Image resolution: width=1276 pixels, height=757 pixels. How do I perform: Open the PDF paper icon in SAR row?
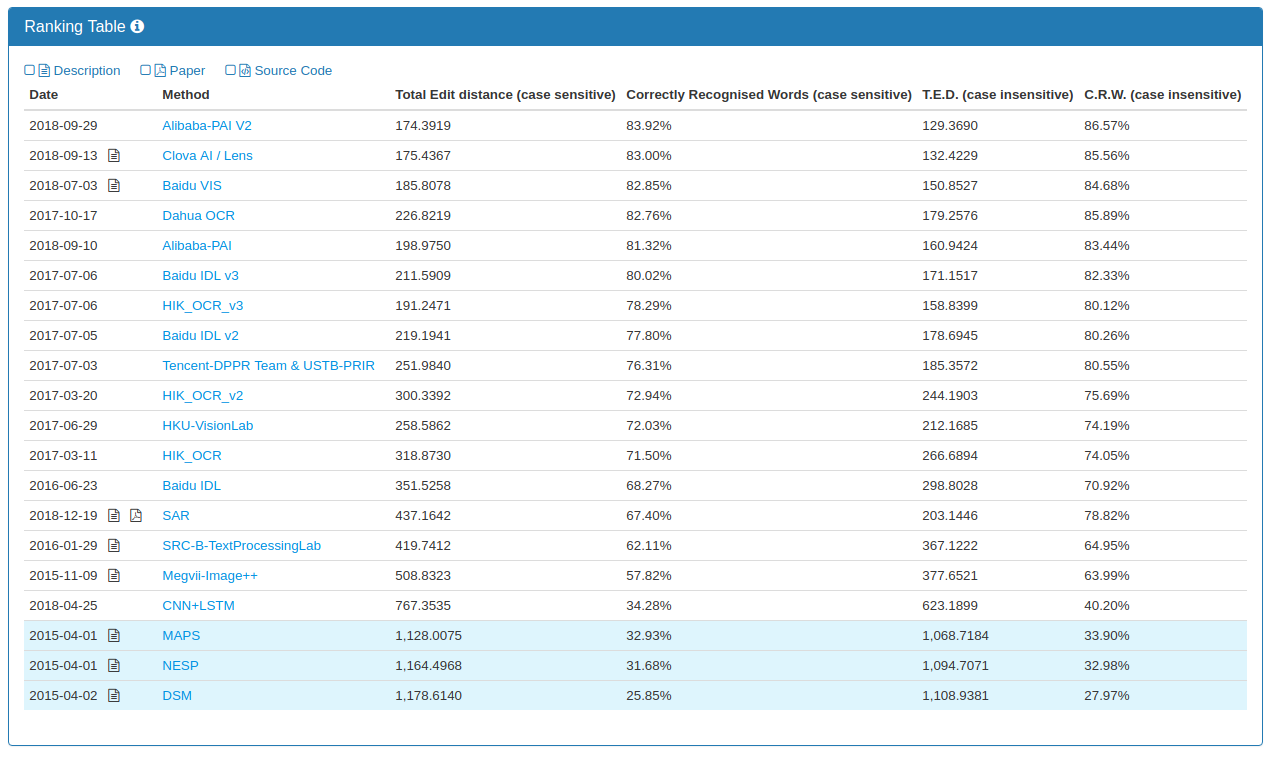(137, 515)
